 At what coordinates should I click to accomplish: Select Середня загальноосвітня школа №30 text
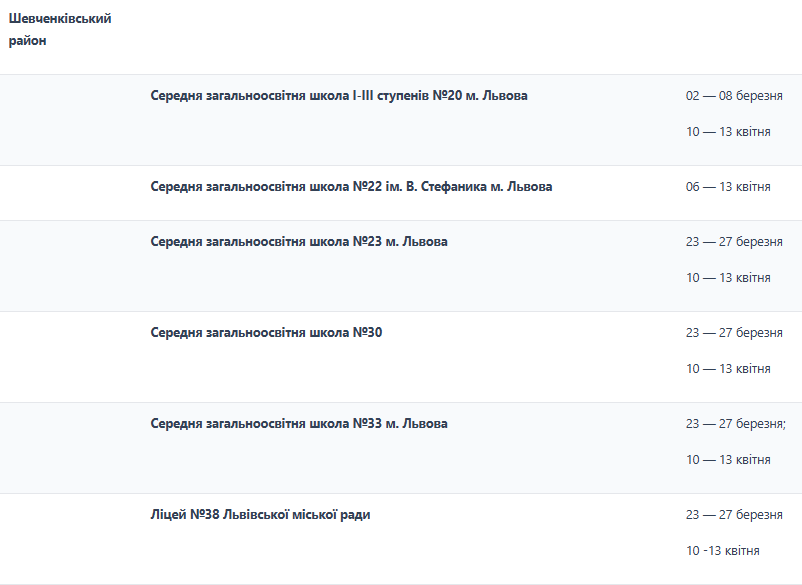click(x=266, y=332)
